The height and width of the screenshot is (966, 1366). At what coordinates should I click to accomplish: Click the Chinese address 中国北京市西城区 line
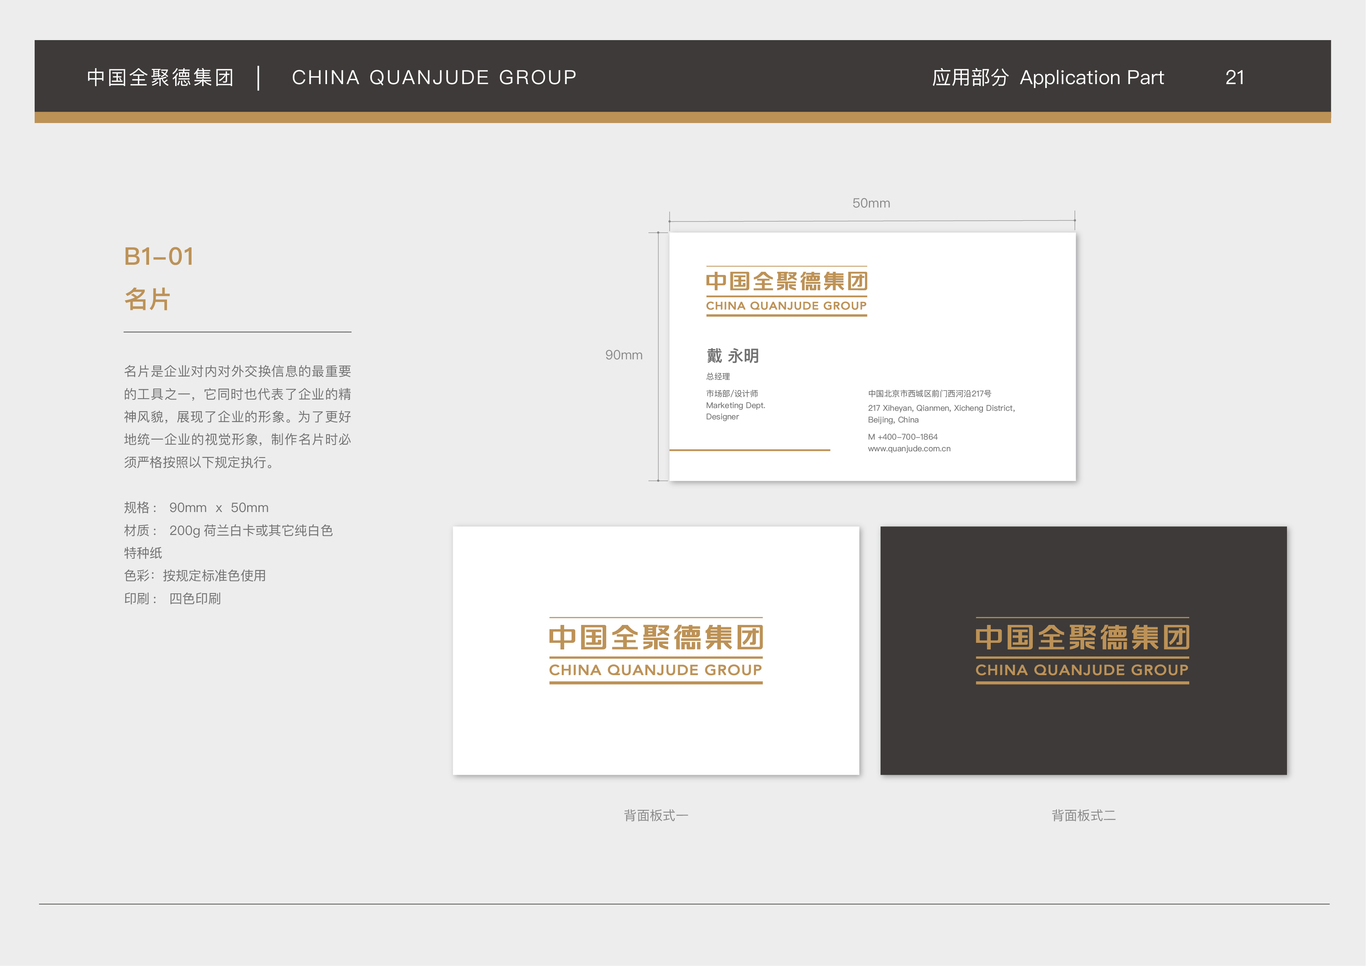click(930, 394)
